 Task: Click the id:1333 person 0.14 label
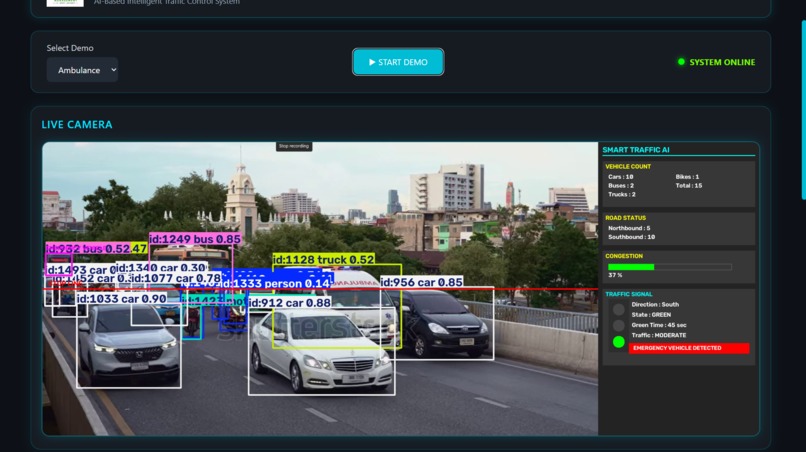click(x=276, y=283)
